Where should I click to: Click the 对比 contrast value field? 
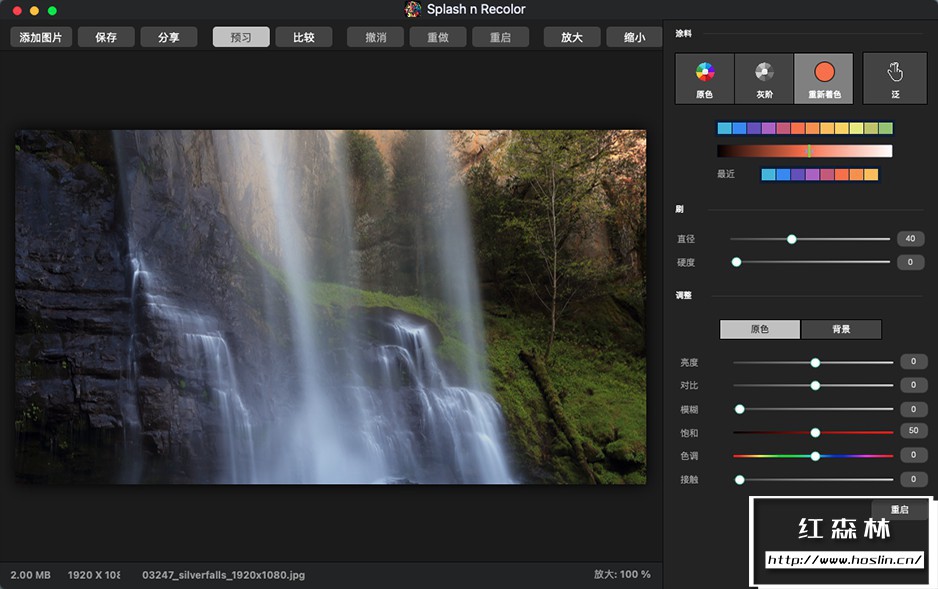coord(913,384)
